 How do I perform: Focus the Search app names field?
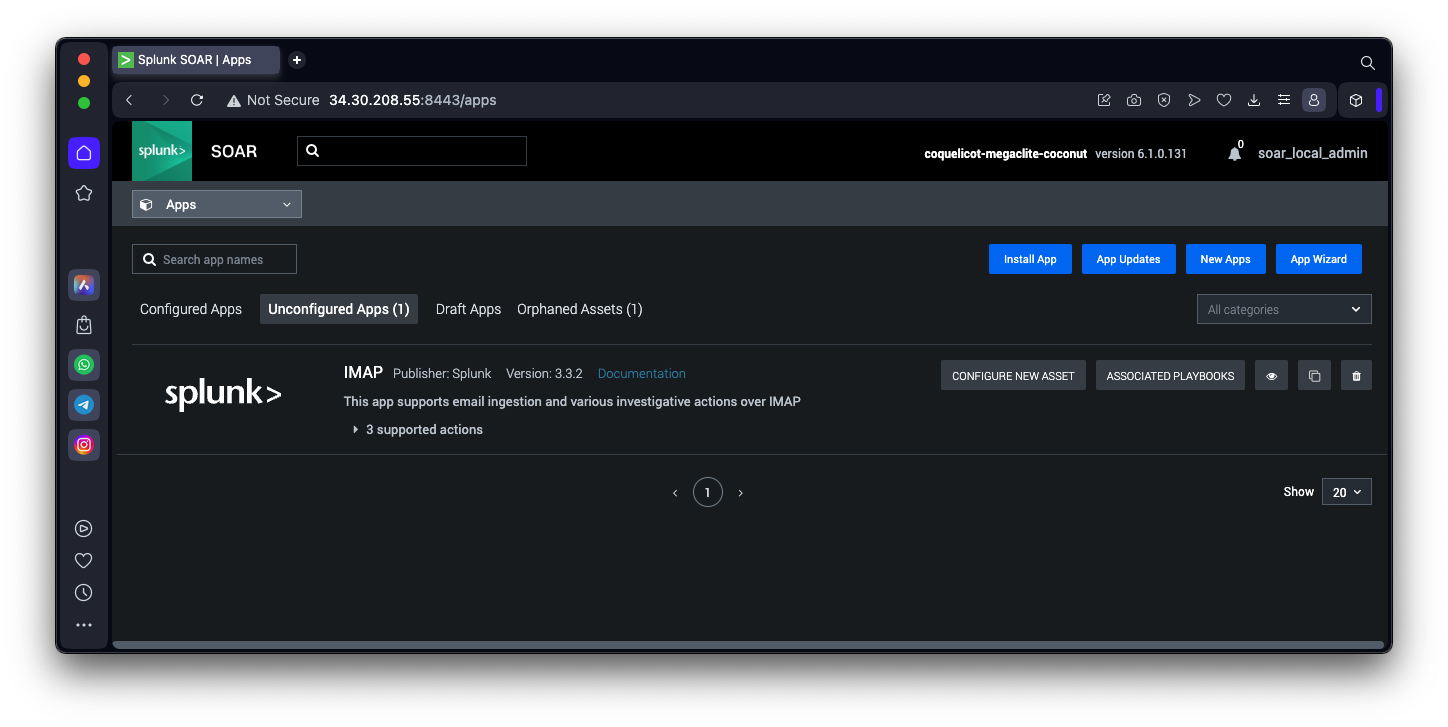214,259
